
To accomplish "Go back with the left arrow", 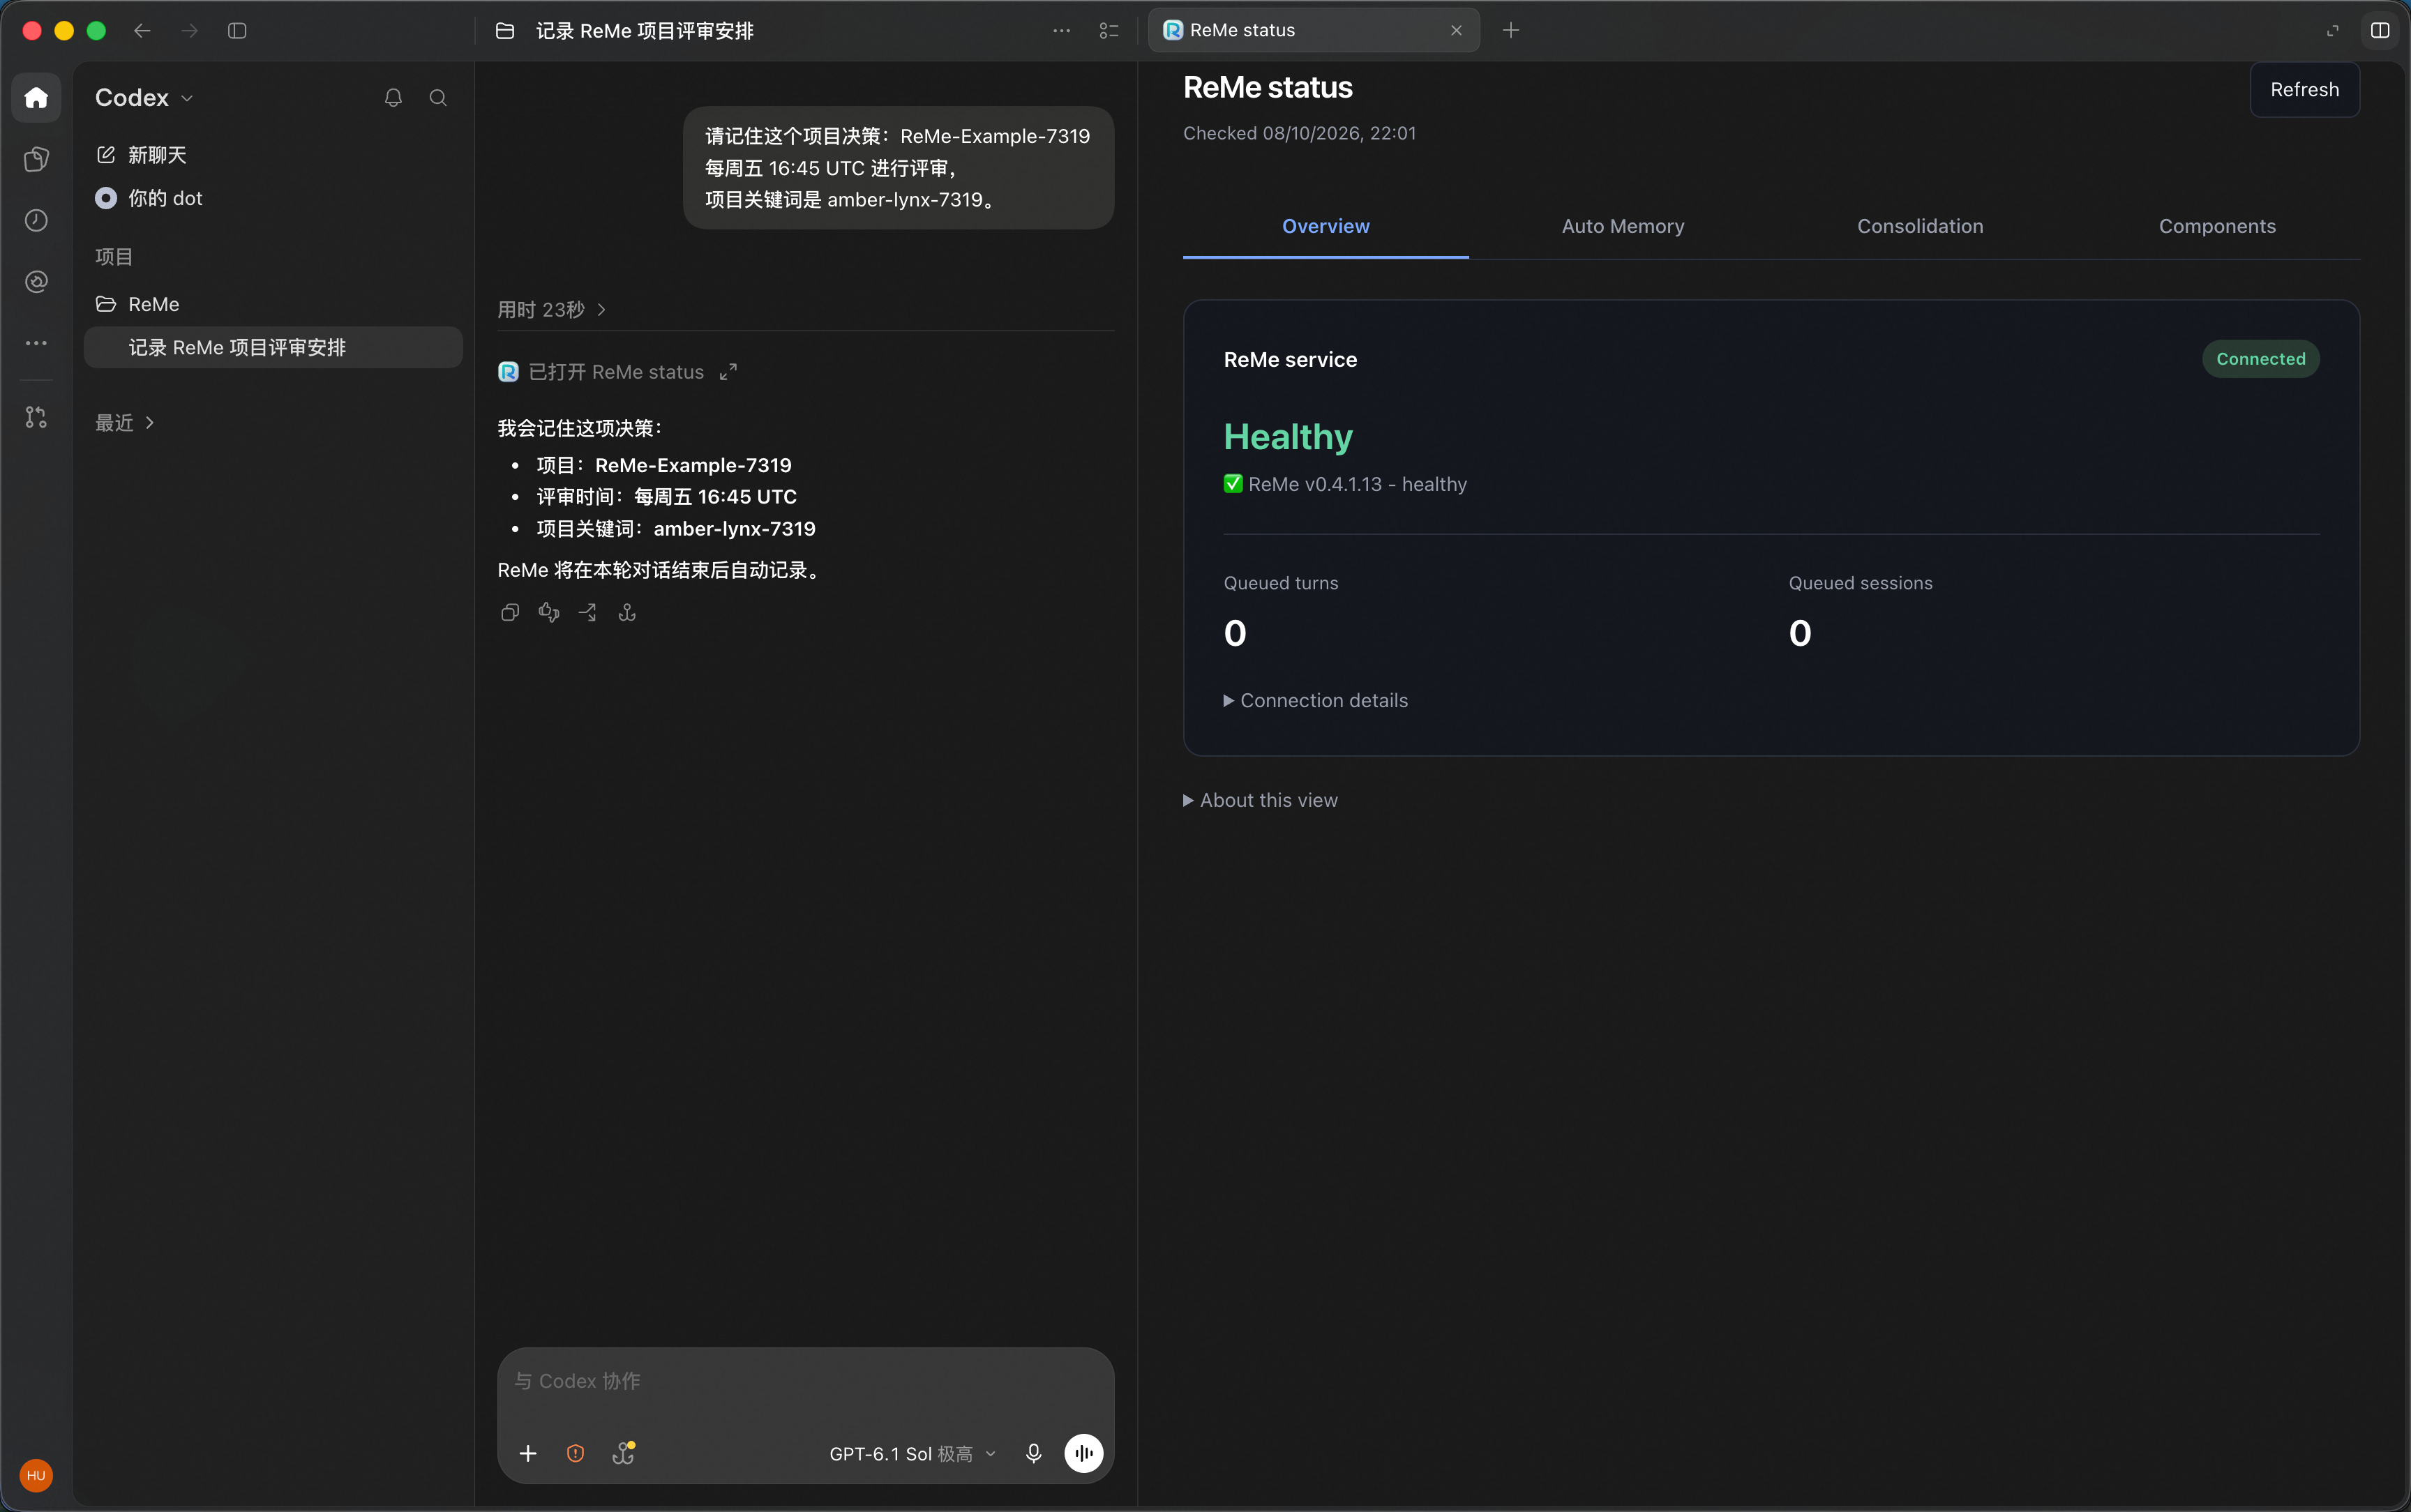I will [142, 30].
